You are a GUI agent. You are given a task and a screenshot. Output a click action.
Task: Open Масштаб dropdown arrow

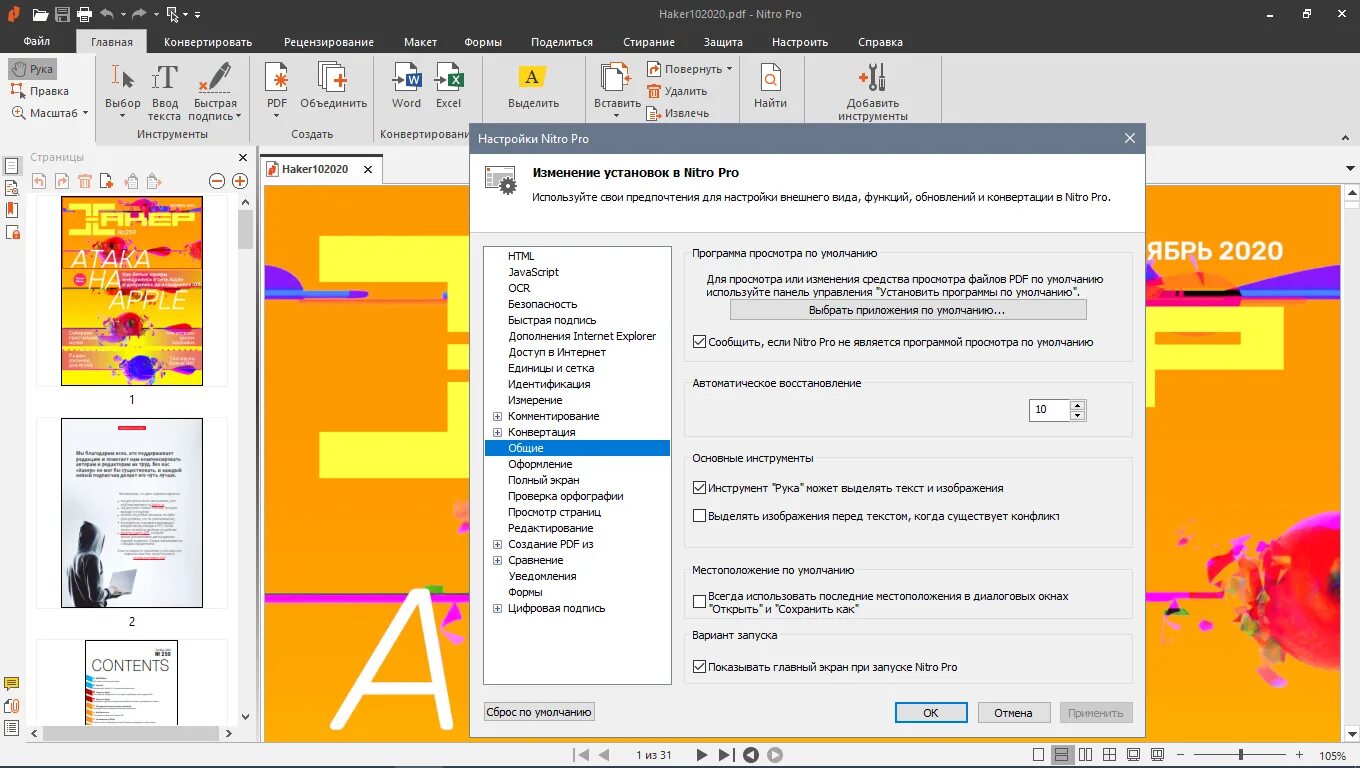85,113
